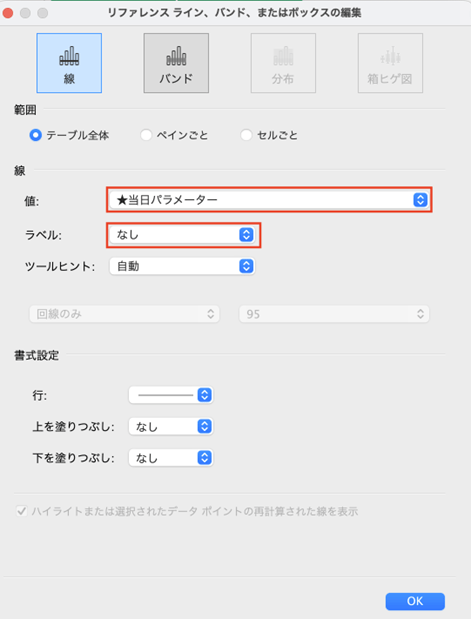Click the OK button
Image resolution: width=471 pixels, height=619 pixels.
(x=415, y=601)
